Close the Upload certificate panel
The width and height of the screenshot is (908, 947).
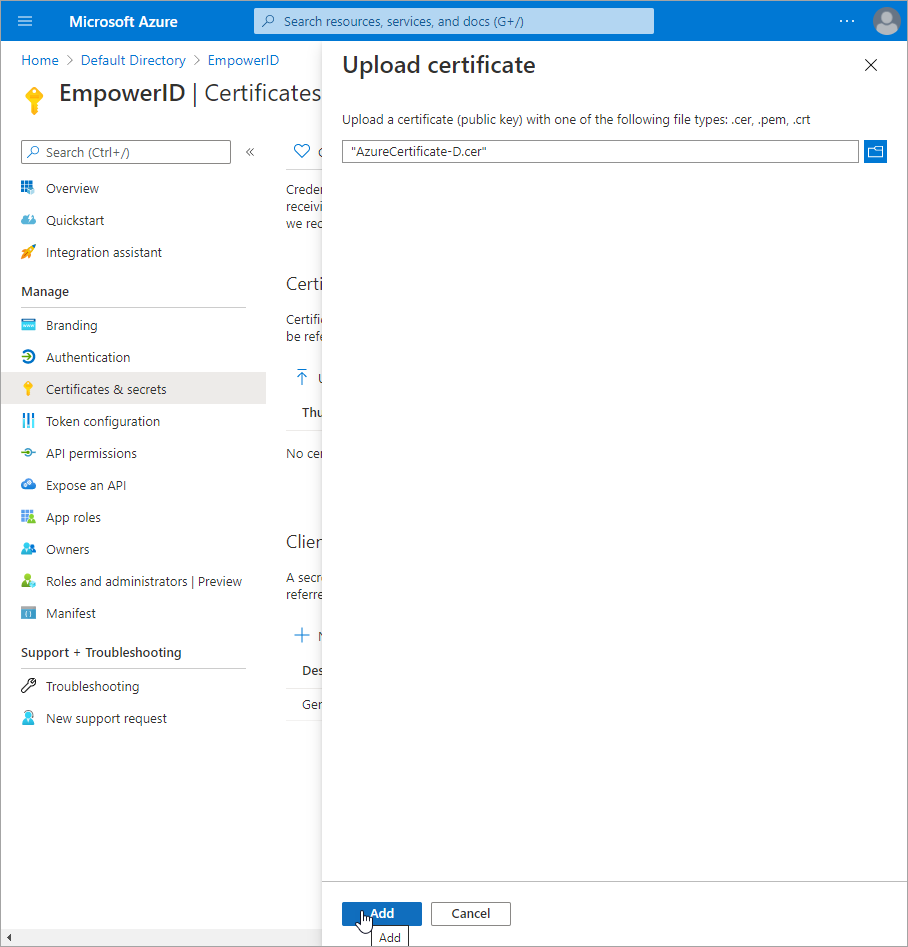coord(870,66)
